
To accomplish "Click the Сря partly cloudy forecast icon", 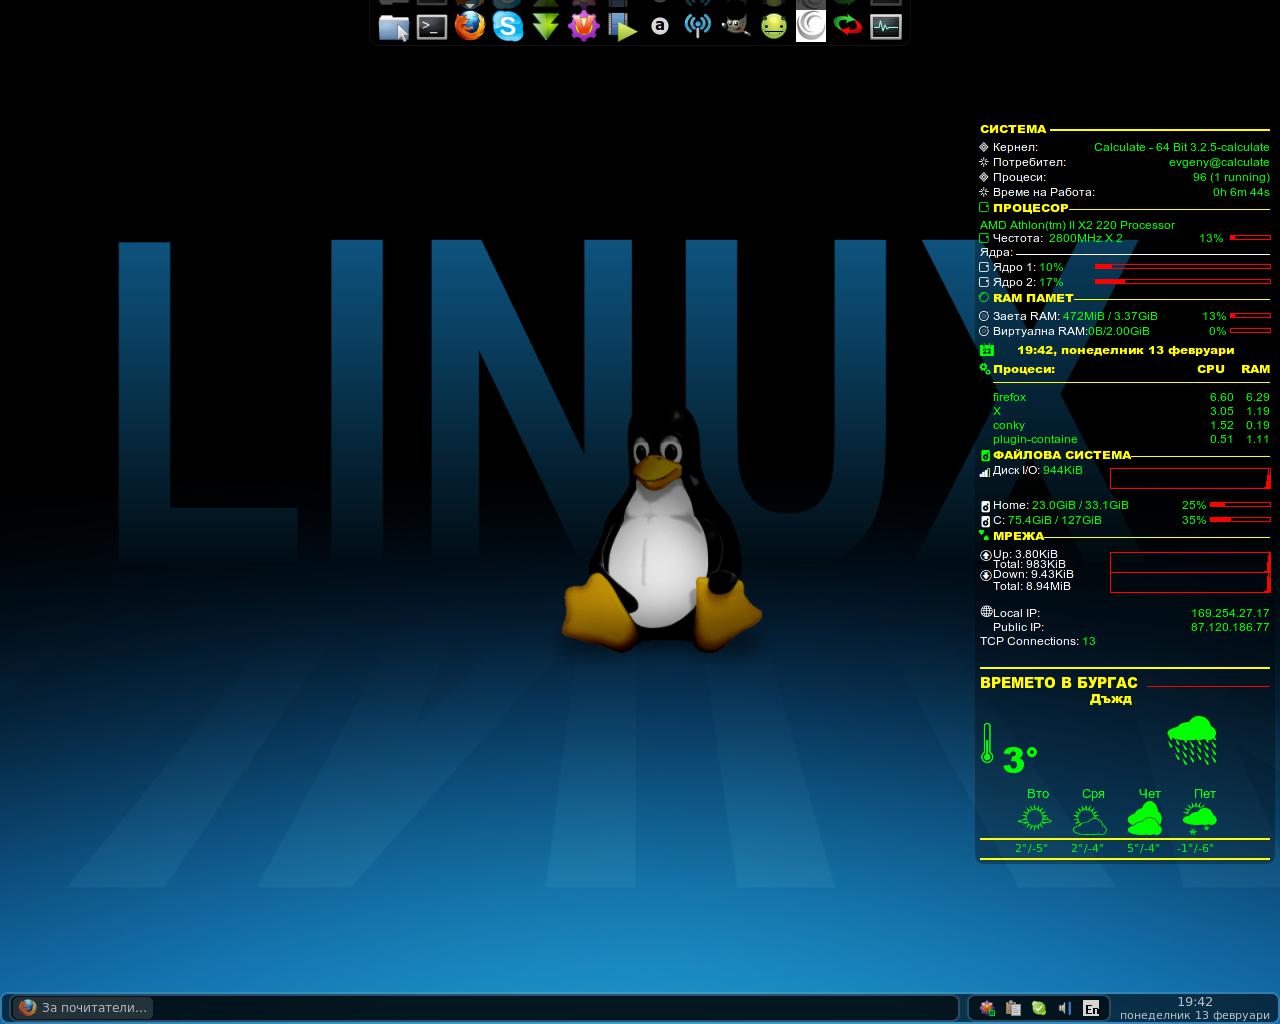I will pos(1089,820).
